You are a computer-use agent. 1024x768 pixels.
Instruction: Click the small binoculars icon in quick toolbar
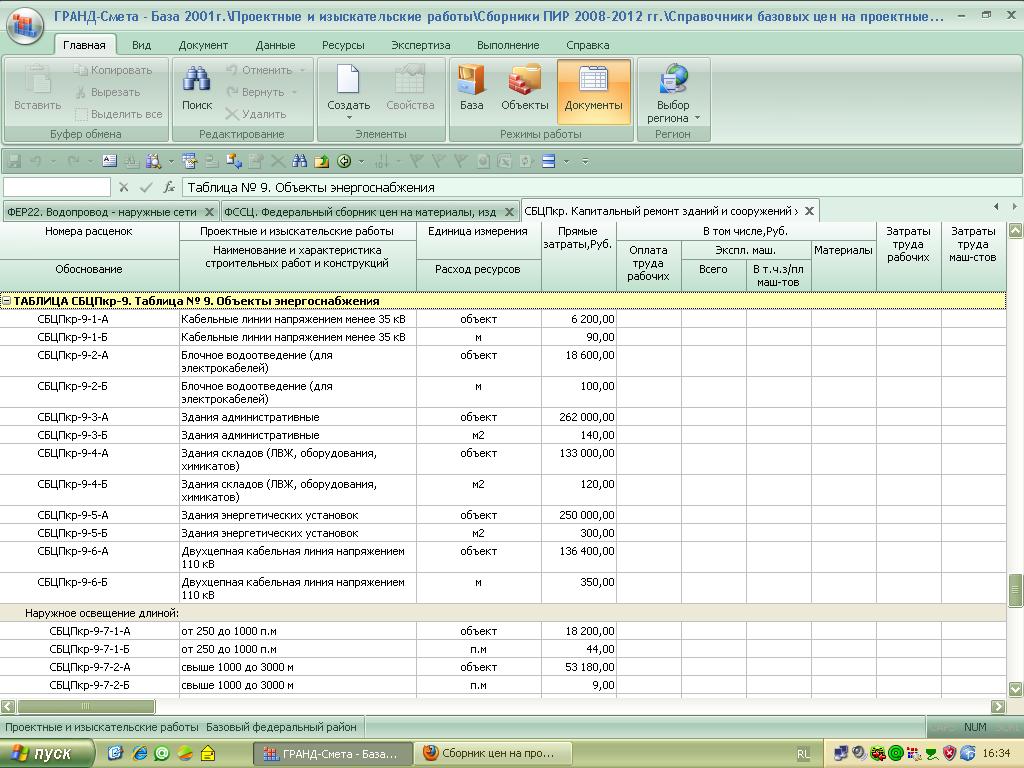(299, 161)
